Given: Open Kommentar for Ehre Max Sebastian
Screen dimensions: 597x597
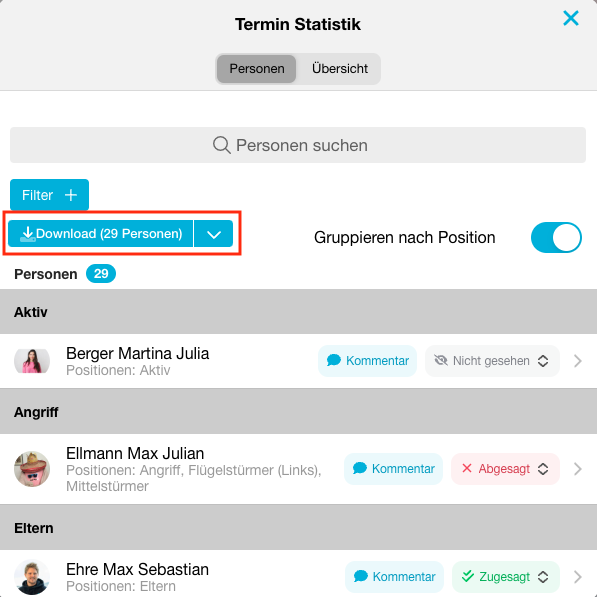Looking at the screenshot, I should pyautogui.click(x=394, y=576).
